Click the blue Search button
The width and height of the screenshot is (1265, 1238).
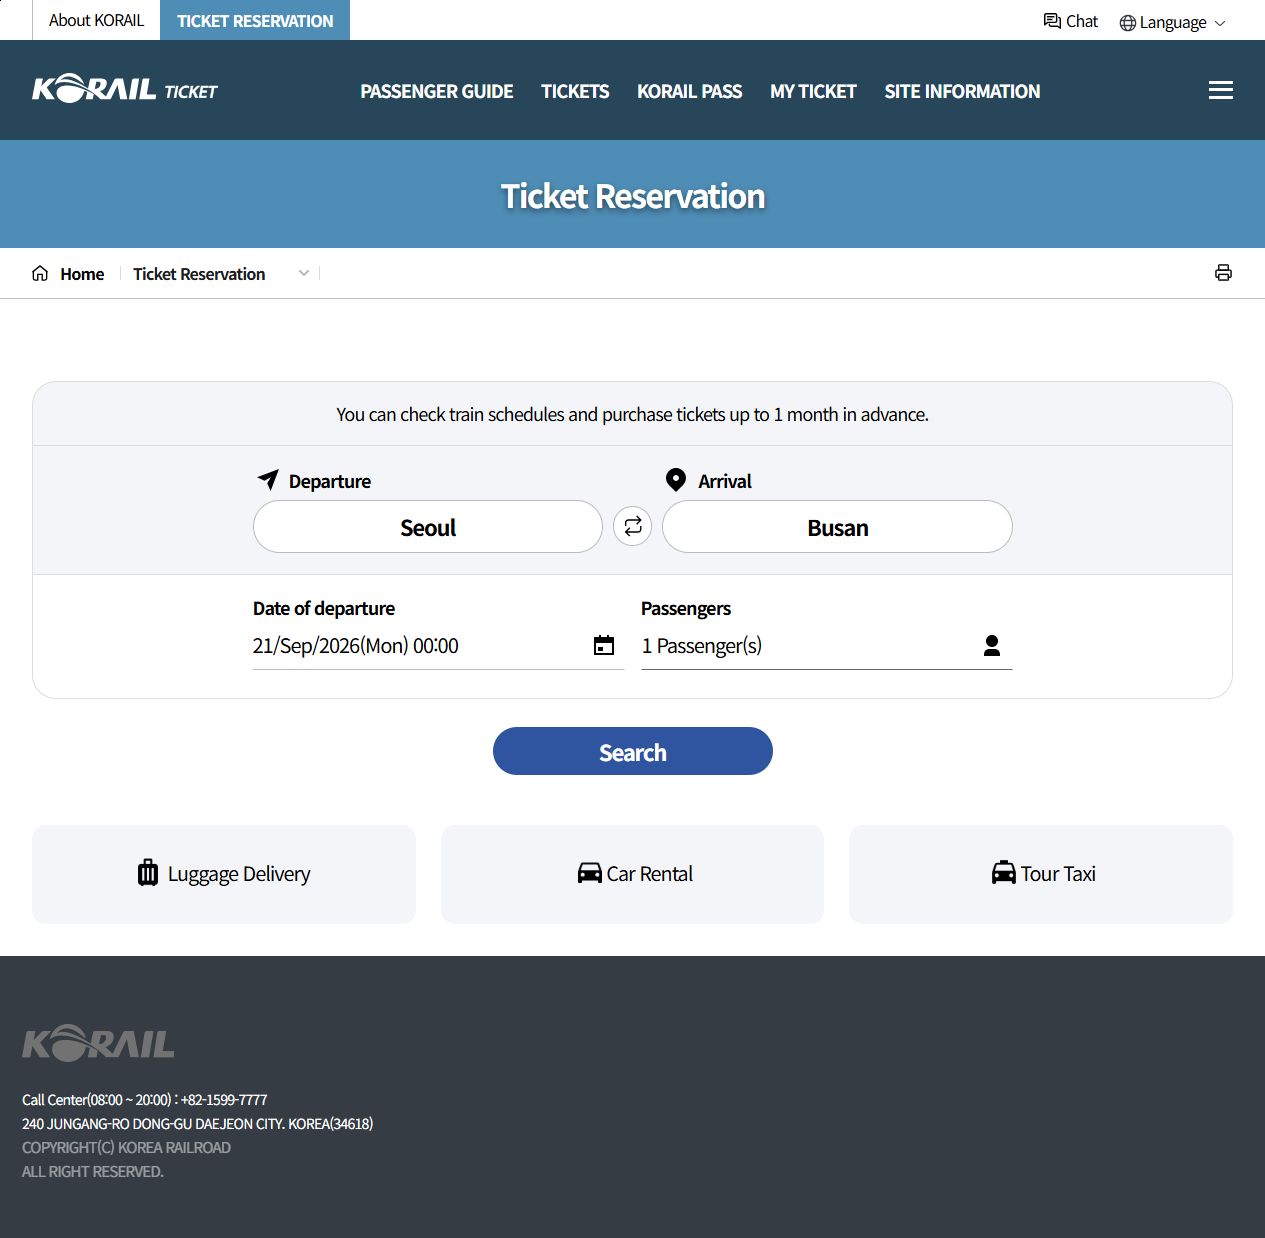pyautogui.click(x=632, y=751)
